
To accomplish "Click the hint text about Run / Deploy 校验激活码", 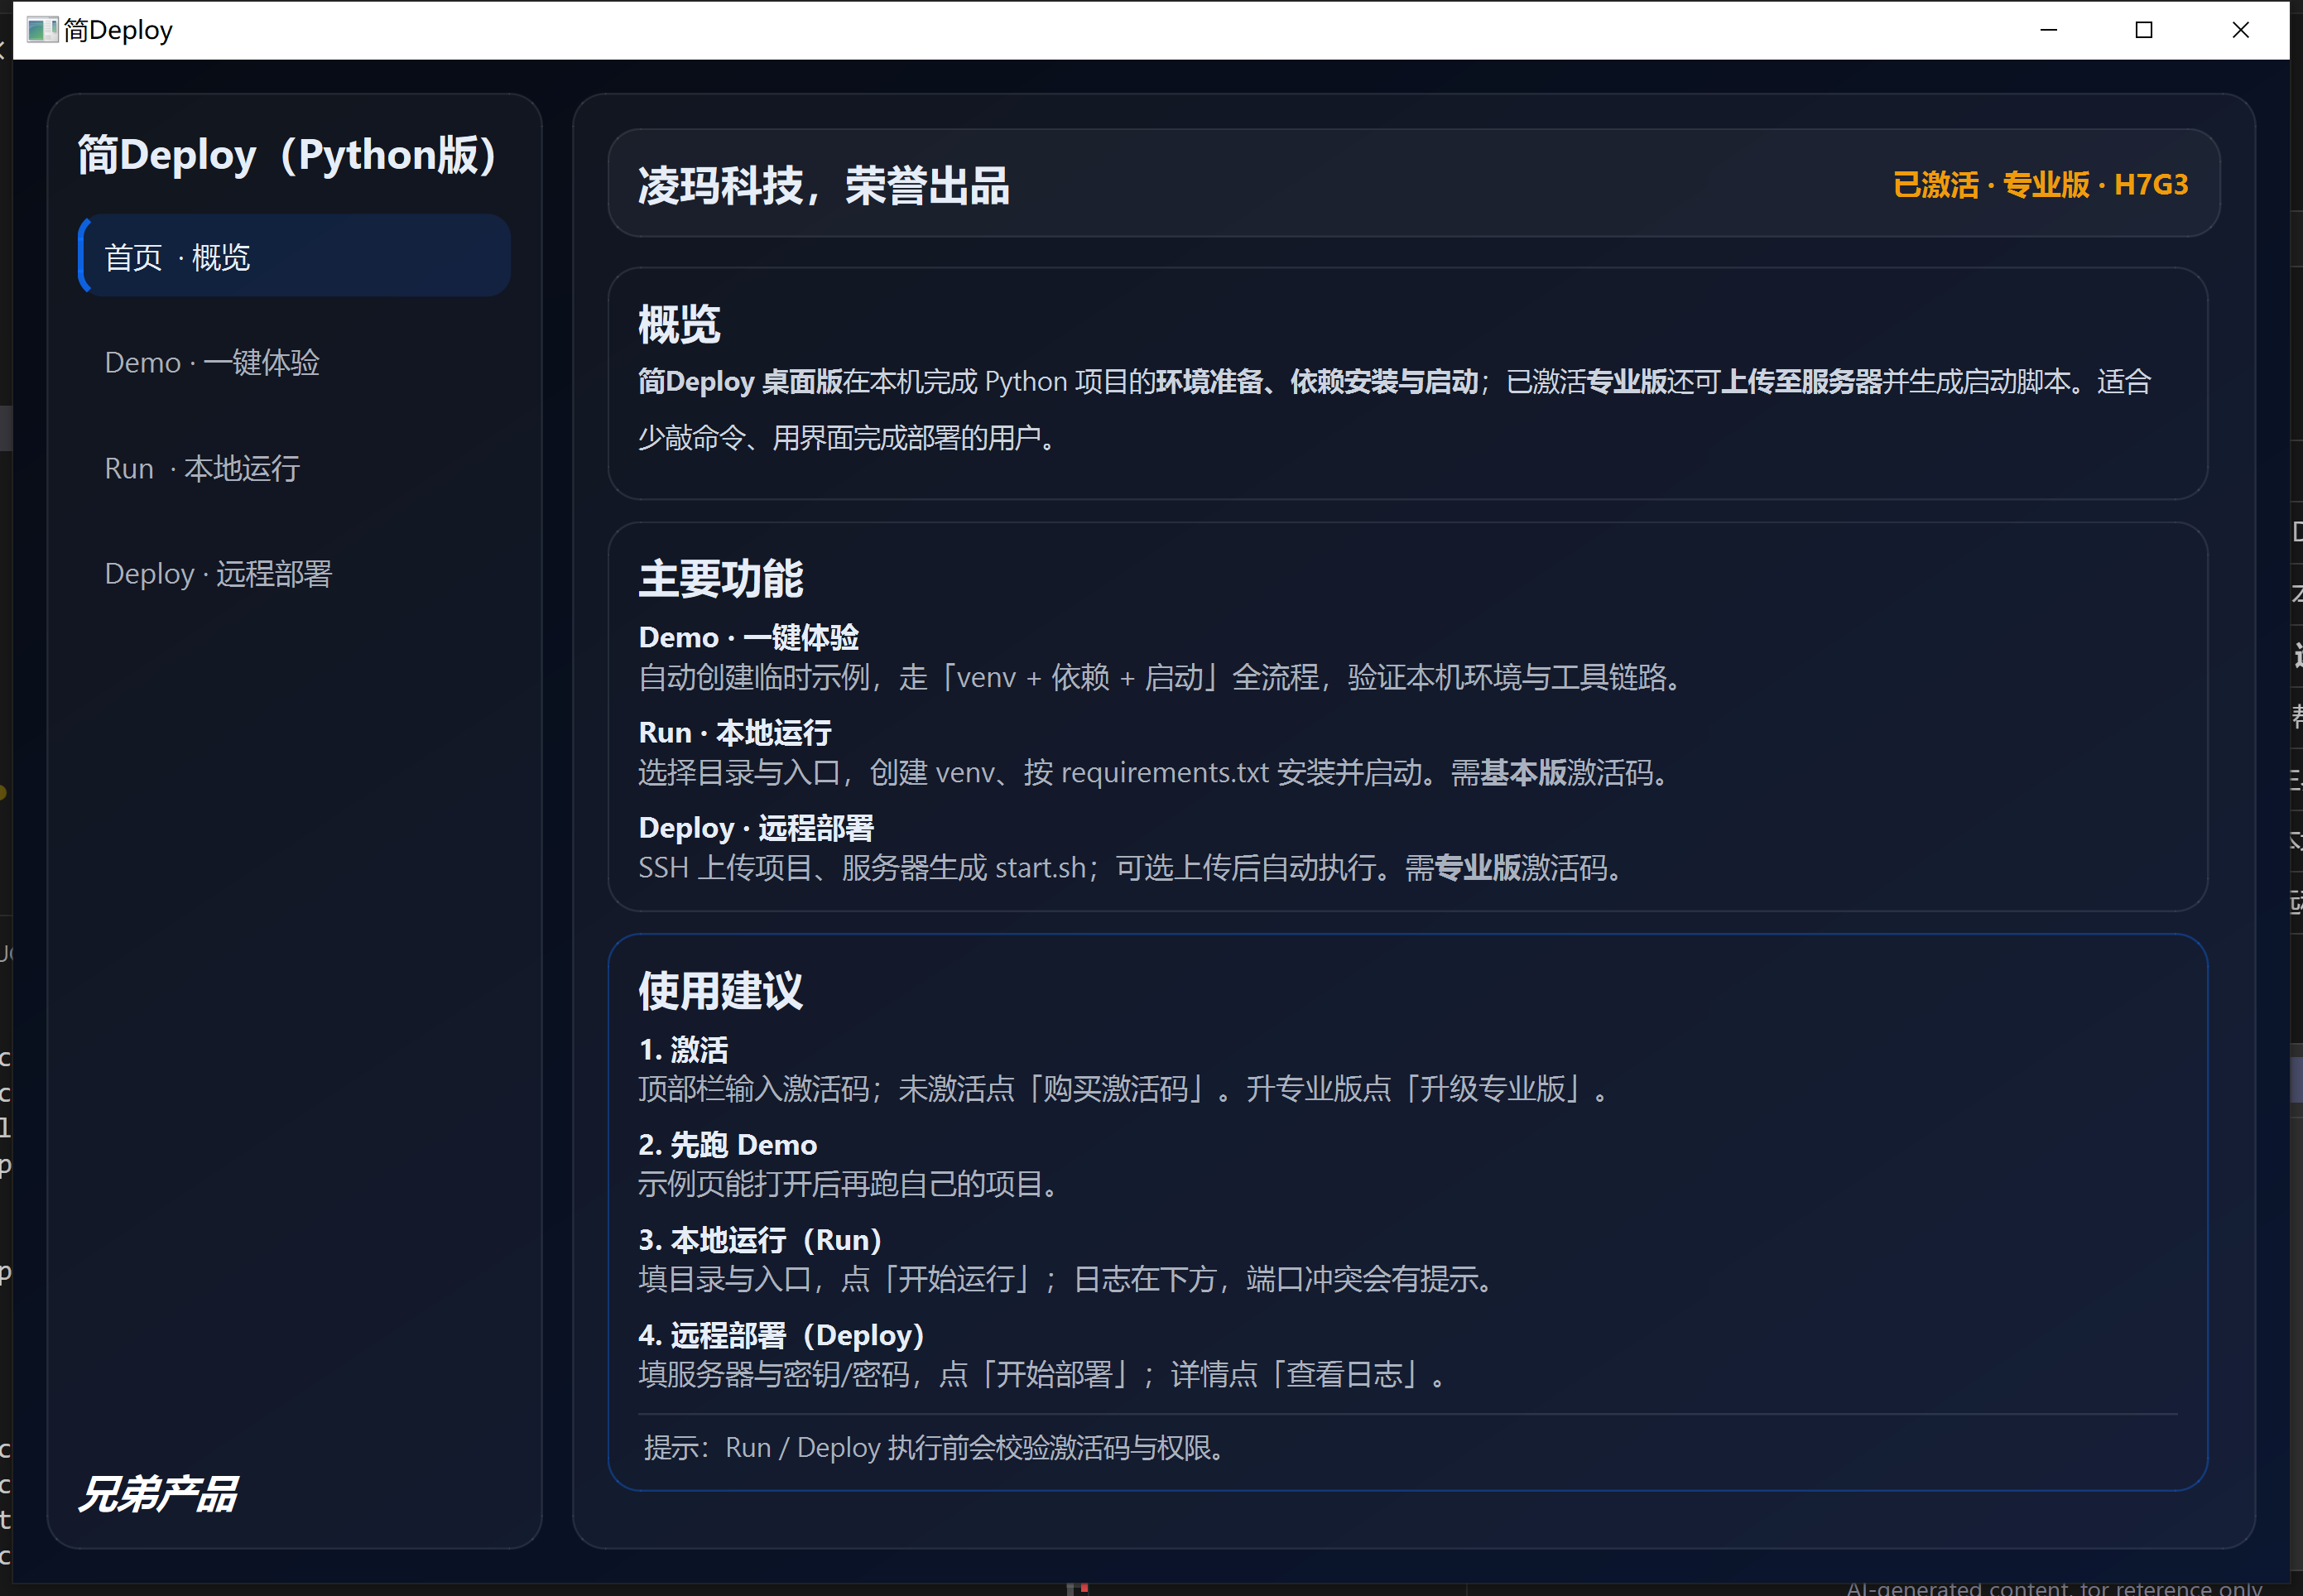I will click(933, 1447).
